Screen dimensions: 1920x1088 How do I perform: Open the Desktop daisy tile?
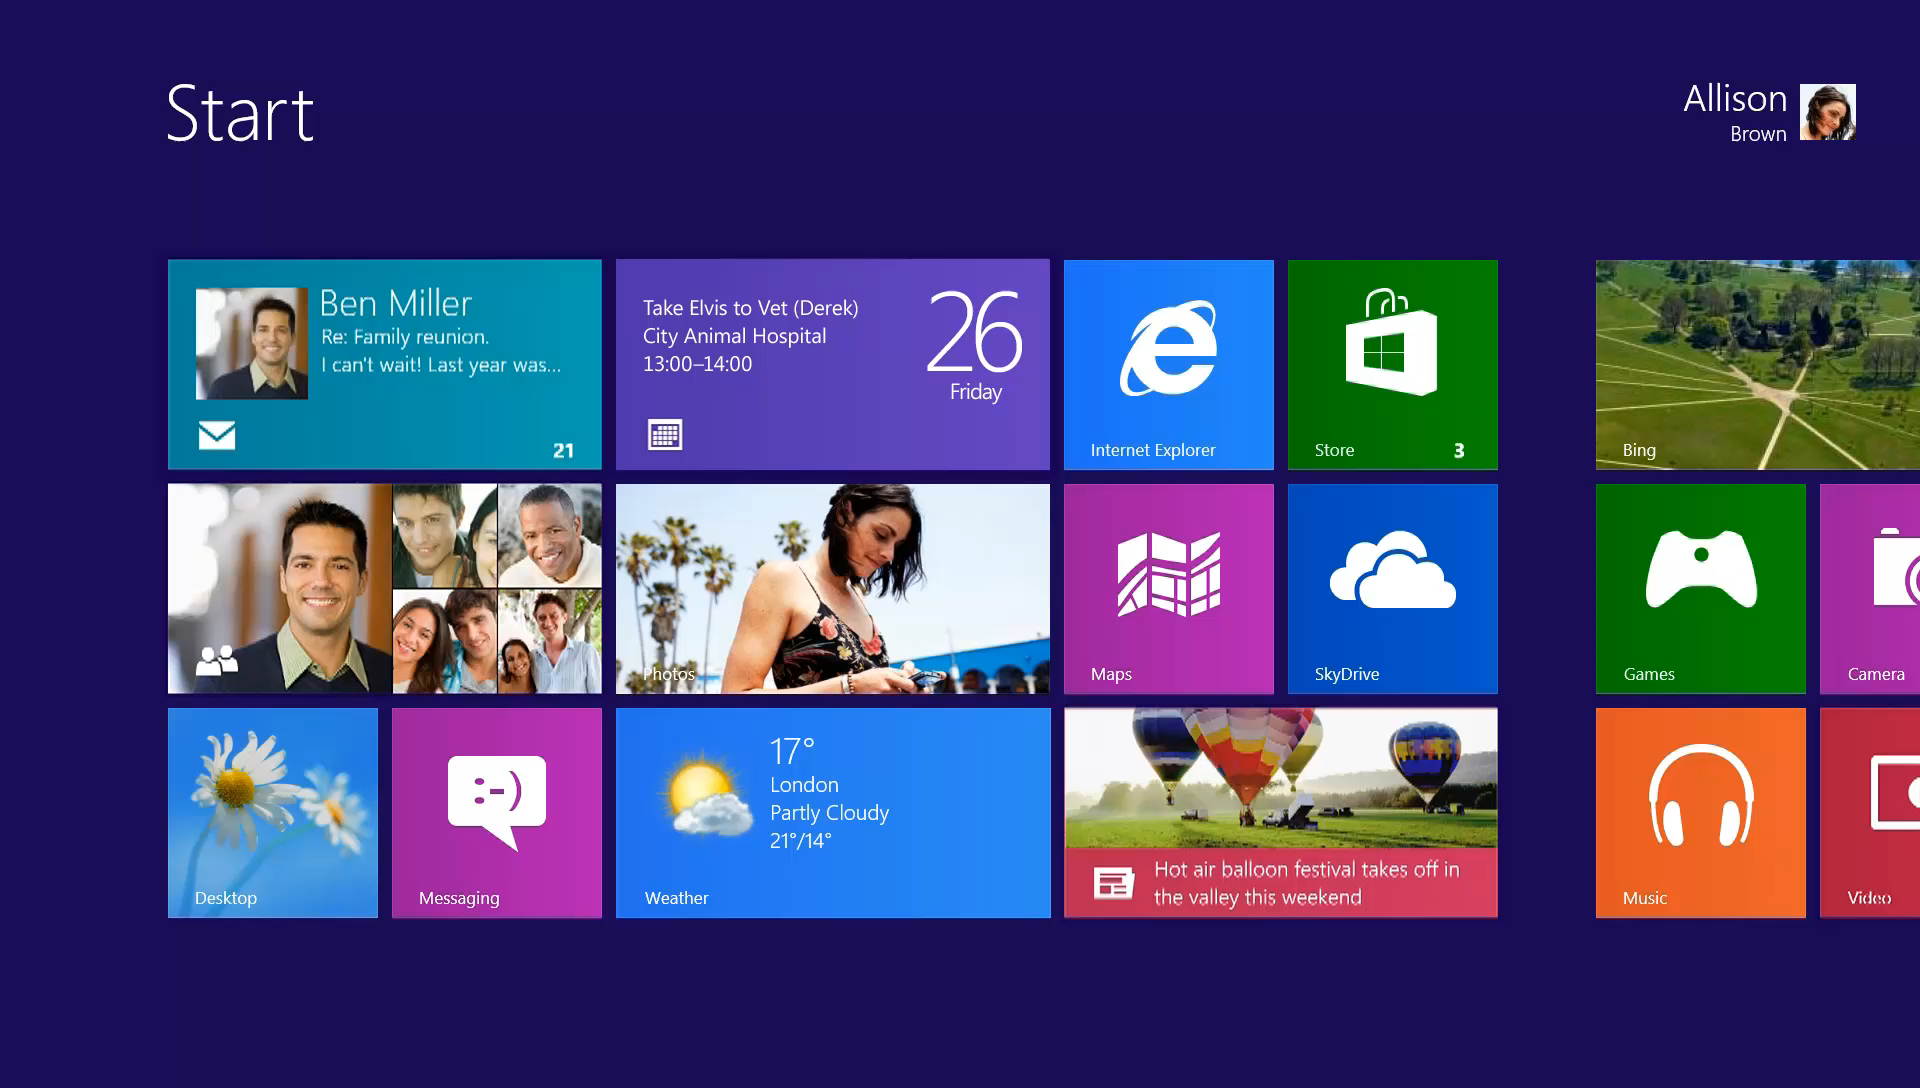coord(272,812)
